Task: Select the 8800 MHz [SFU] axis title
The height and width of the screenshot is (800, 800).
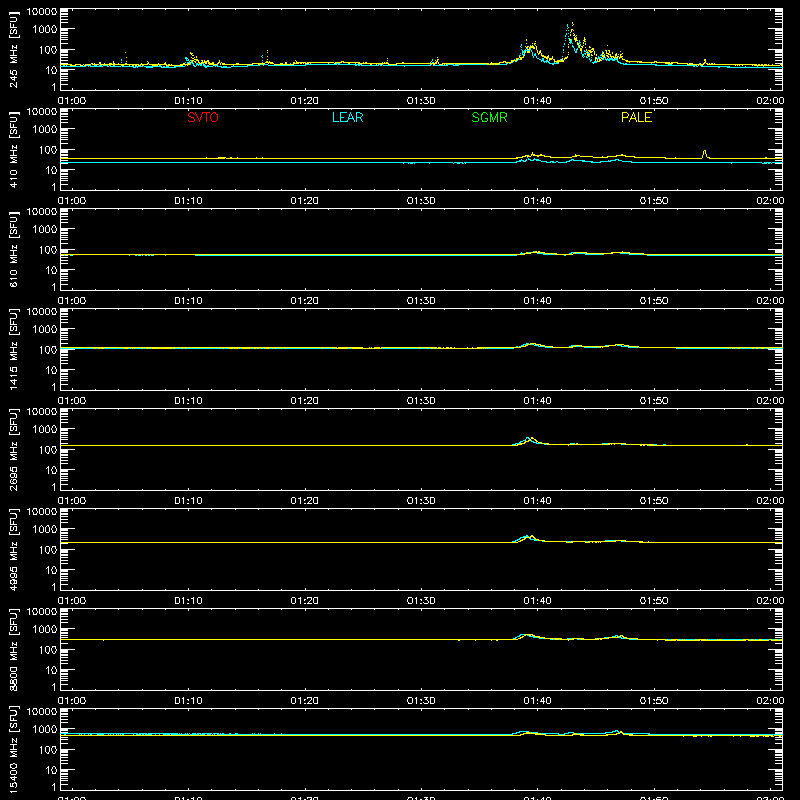Action: click(14, 649)
